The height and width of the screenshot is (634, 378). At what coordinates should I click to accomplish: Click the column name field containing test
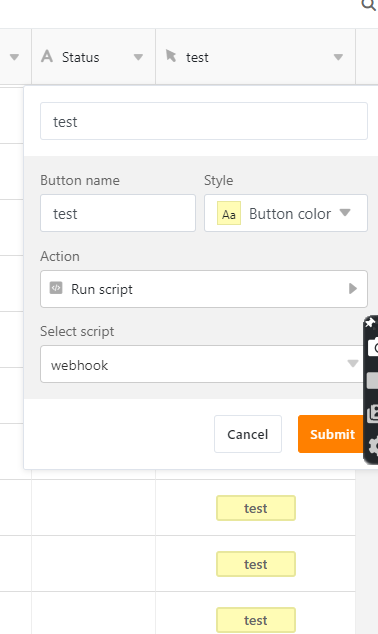tap(204, 121)
